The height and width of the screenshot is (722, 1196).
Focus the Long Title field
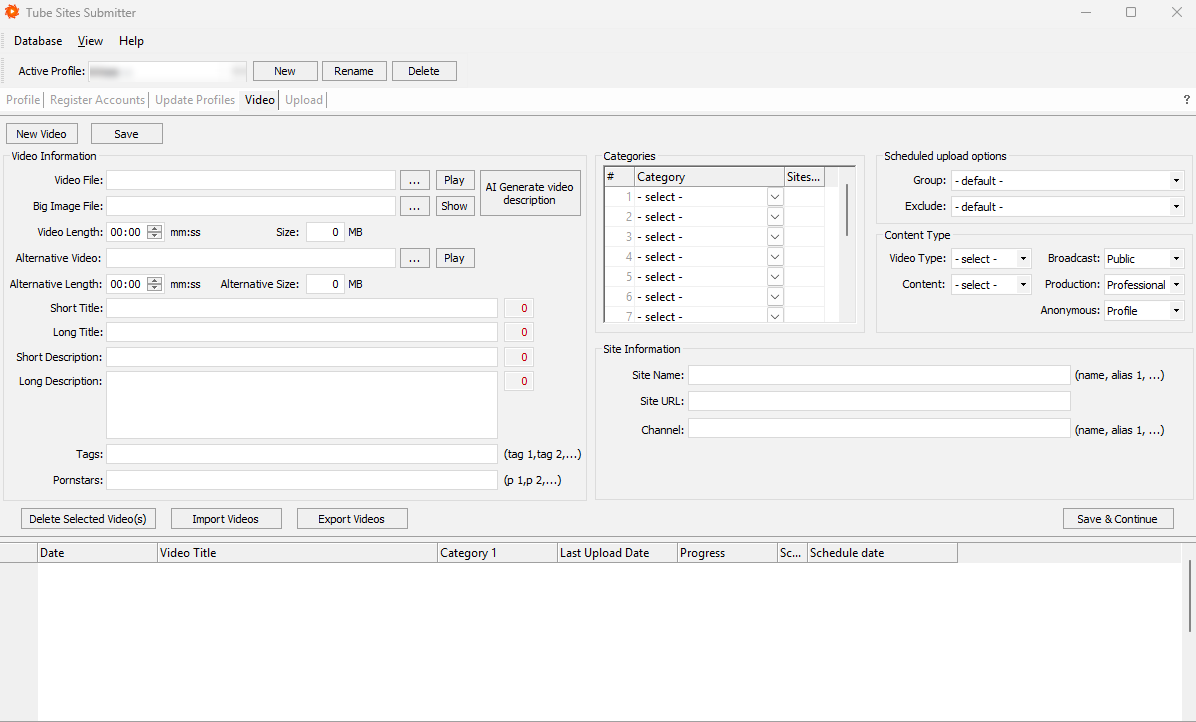(x=302, y=332)
